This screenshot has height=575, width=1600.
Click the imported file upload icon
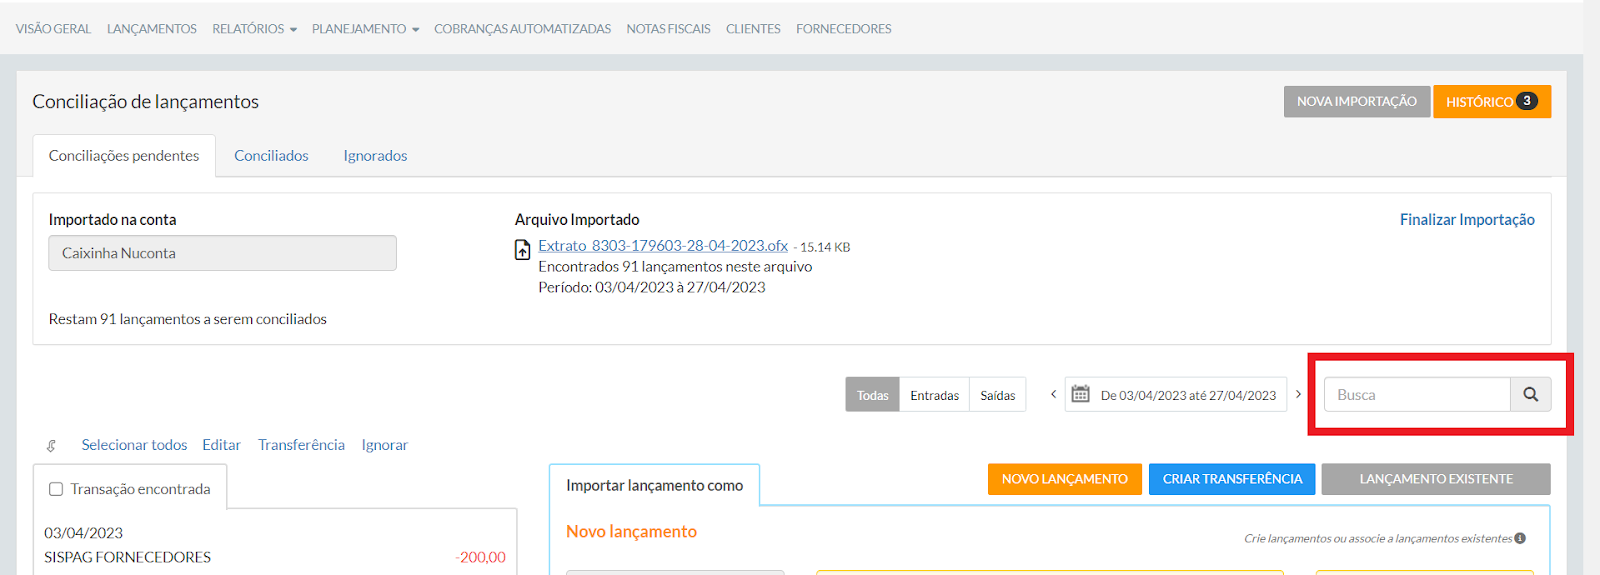[522, 250]
